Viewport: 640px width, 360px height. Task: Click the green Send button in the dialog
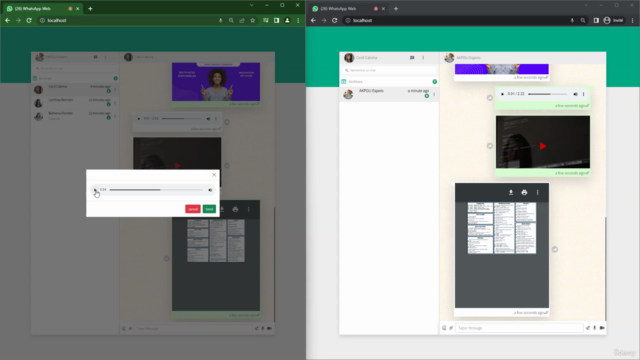[x=209, y=209]
